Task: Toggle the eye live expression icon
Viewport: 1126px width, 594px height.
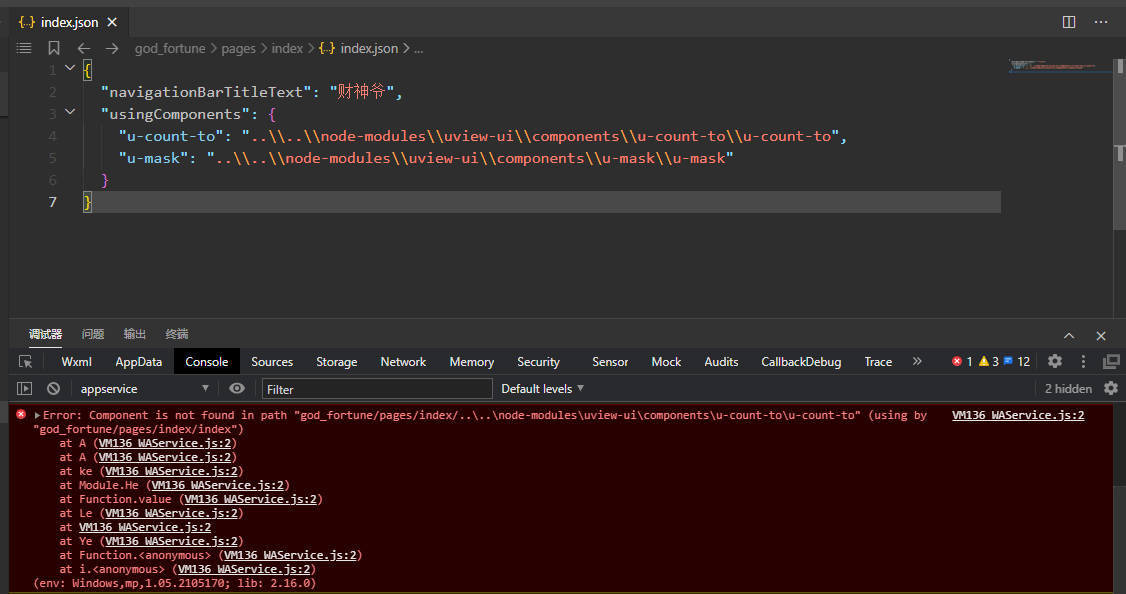Action: click(x=237, y=388)
